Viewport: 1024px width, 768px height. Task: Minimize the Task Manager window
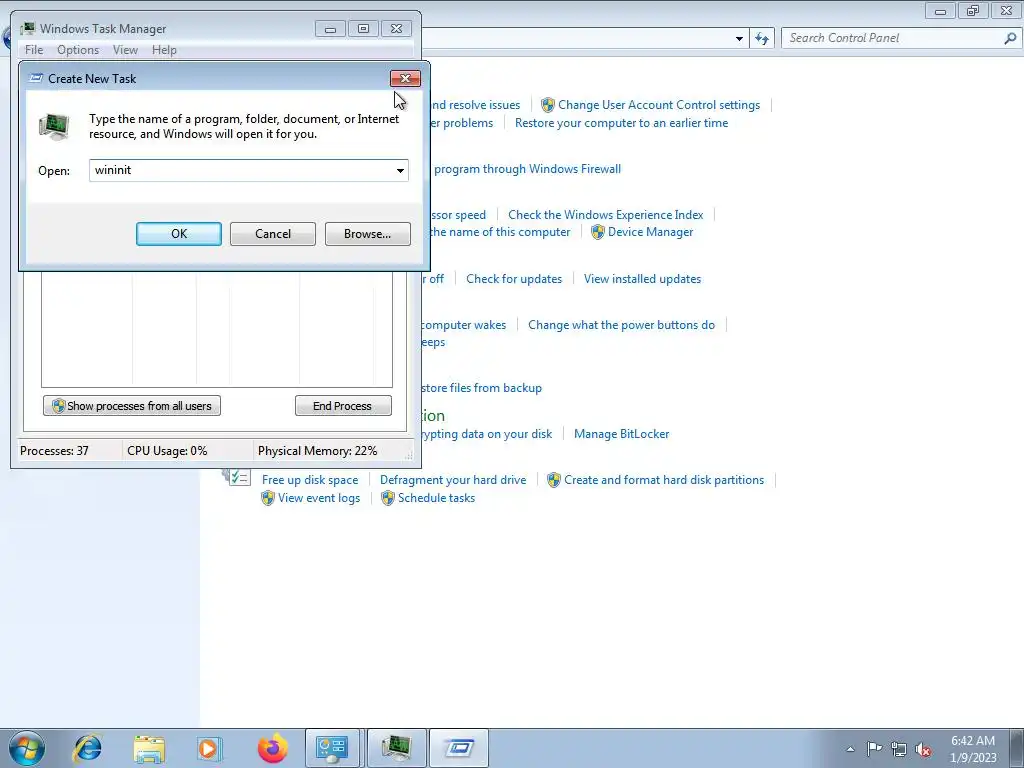330,29
